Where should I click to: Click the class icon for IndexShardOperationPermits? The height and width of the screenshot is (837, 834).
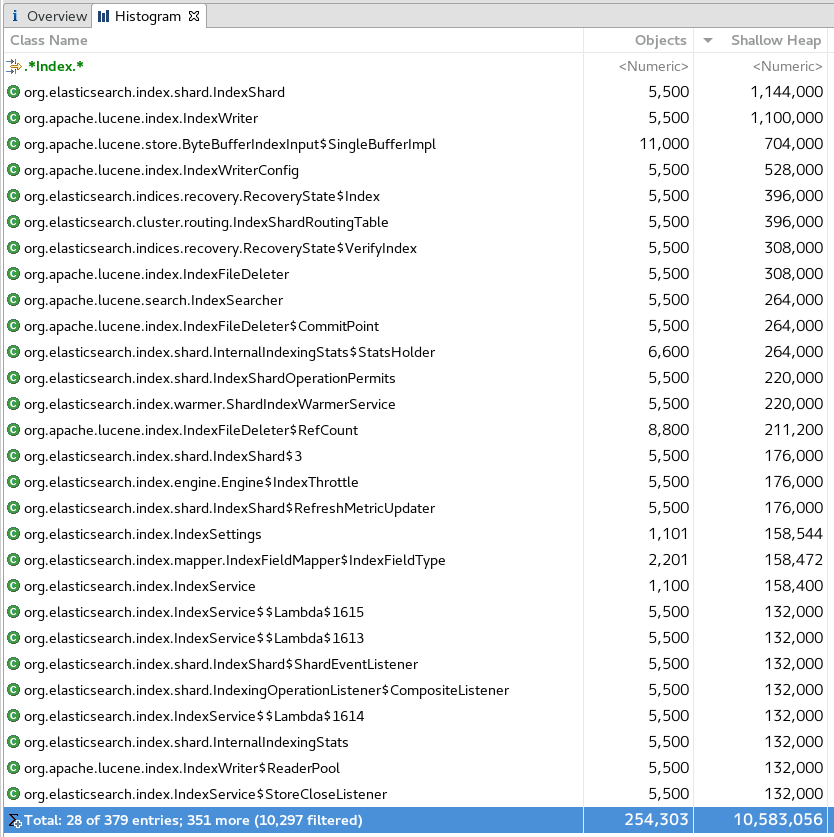[13, 378]
